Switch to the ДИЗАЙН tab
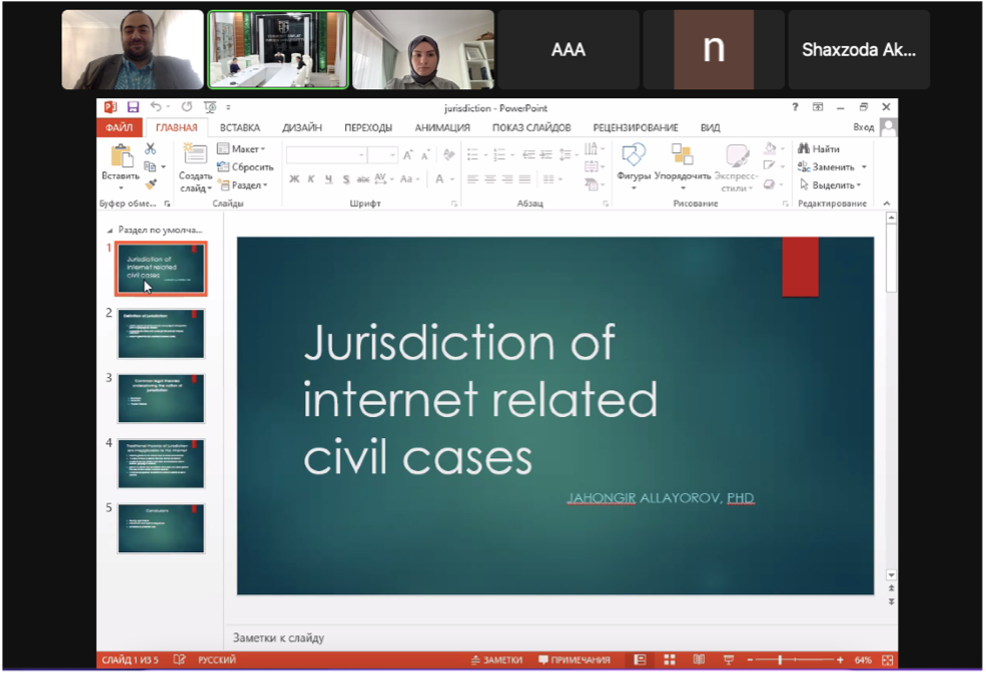The height and width of the screenshot is (675, 986). pyautogui.click(x=301, y=128)
